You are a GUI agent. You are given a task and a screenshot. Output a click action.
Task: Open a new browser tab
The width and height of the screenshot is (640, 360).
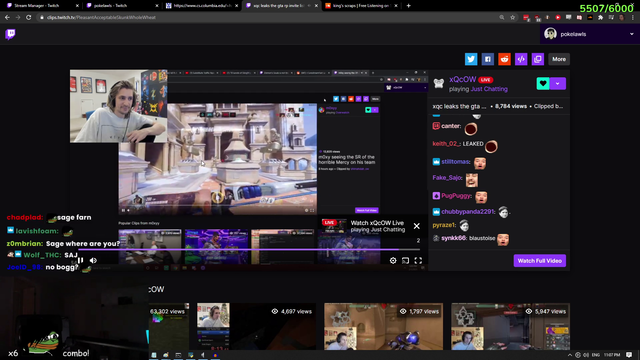(409, 6)
